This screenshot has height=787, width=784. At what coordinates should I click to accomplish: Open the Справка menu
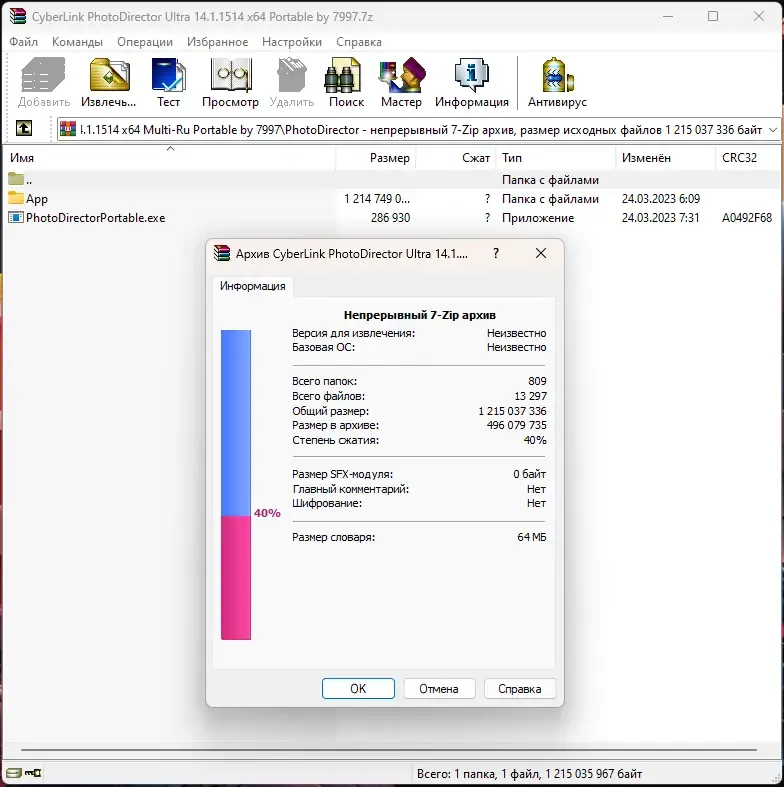tap(359, 42)
